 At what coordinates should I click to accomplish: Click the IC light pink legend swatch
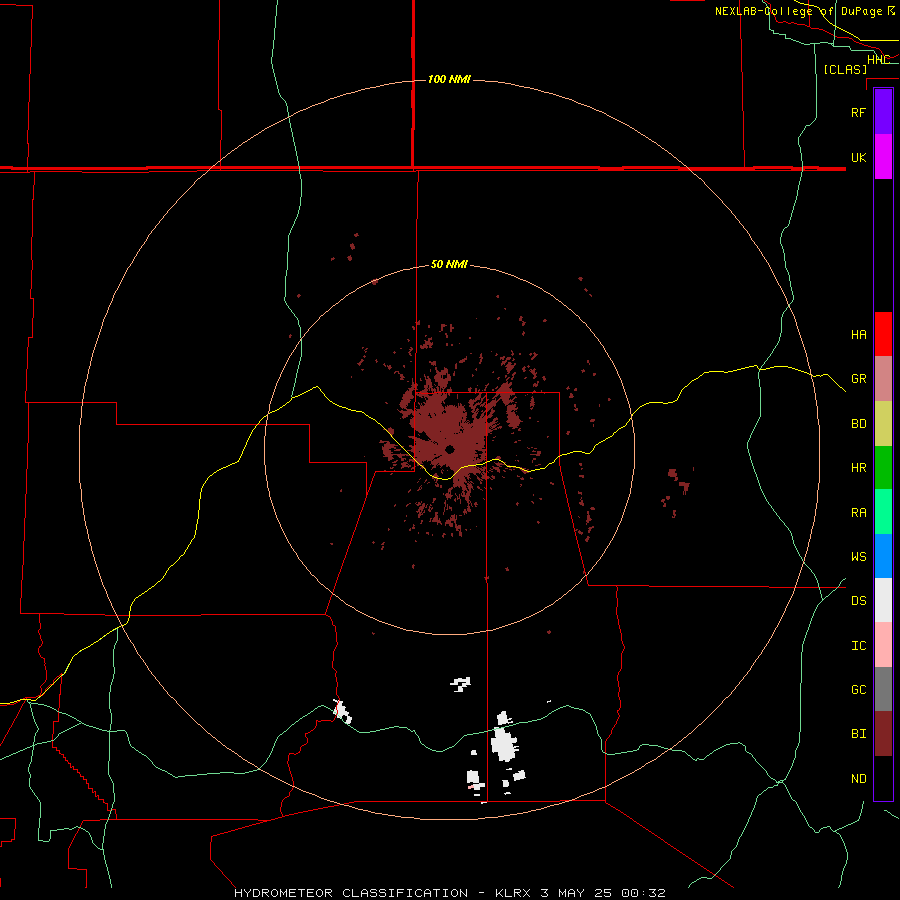(883, 645)
